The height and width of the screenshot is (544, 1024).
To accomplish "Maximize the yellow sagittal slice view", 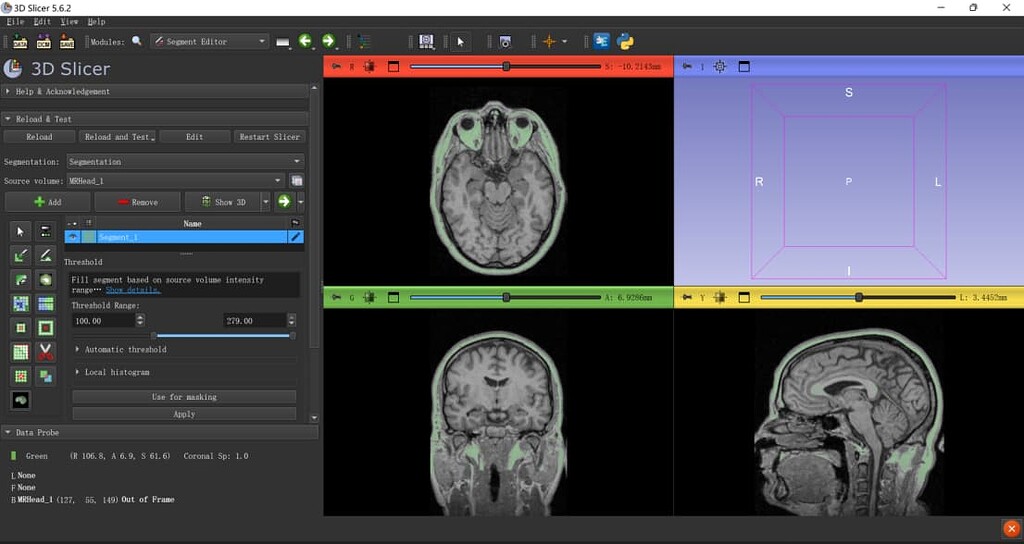I will coord(744,297).
